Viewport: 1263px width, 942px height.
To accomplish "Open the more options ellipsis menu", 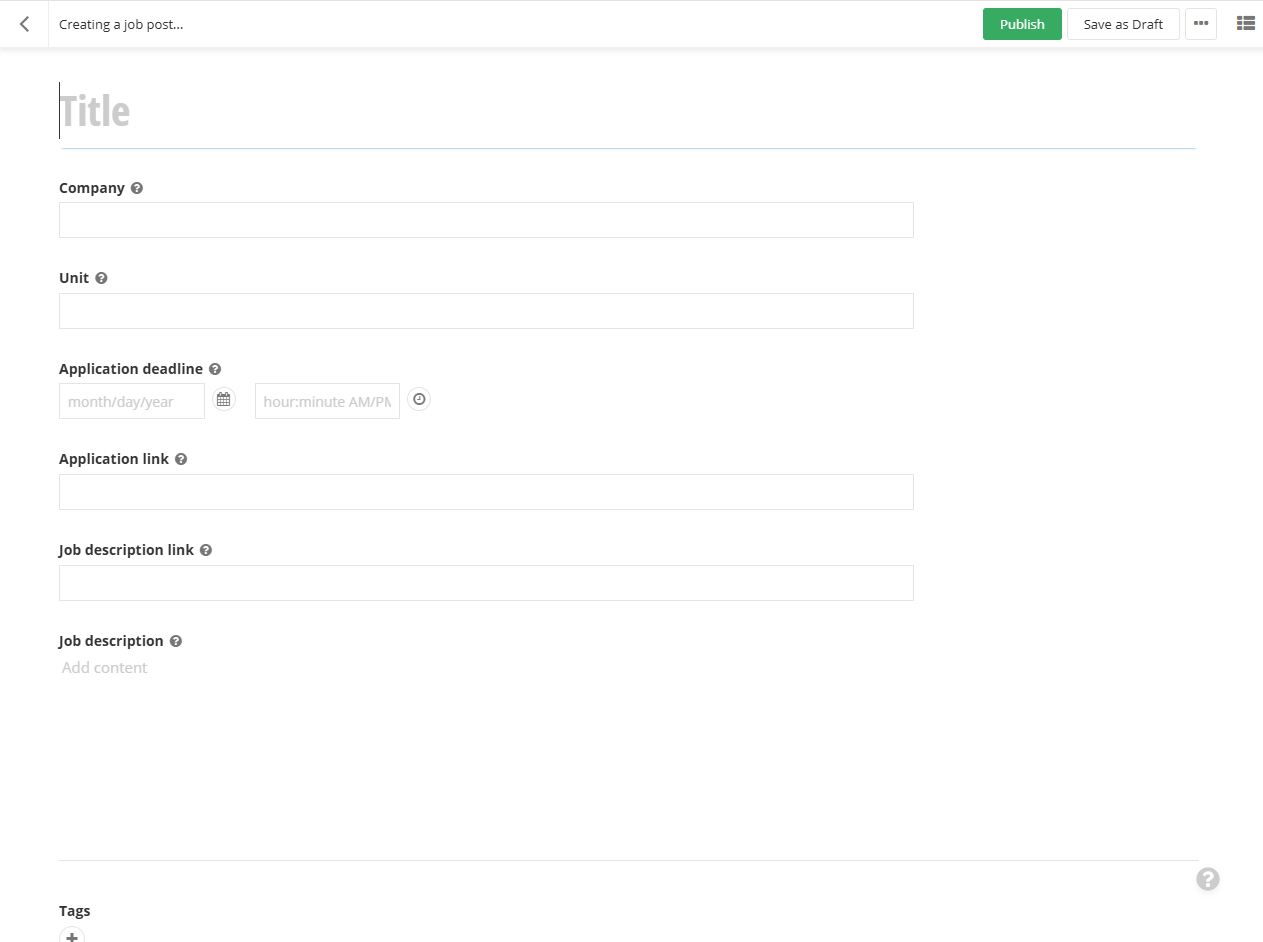I will tap(1200, 24).
